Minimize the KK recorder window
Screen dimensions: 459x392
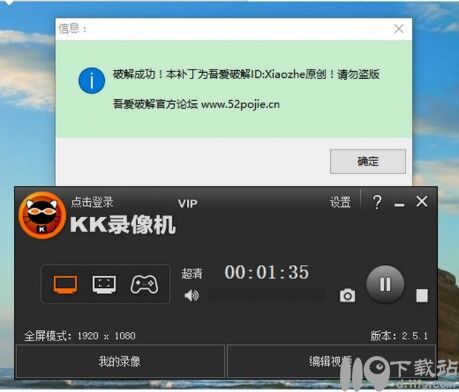pyautogui.click(x=399, y=204)
